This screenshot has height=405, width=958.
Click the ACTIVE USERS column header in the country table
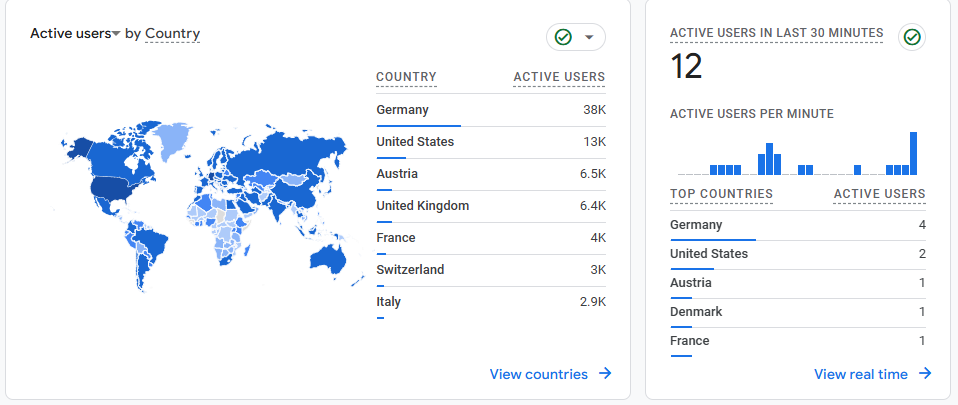pyautogui.click(x=559, y=78)
